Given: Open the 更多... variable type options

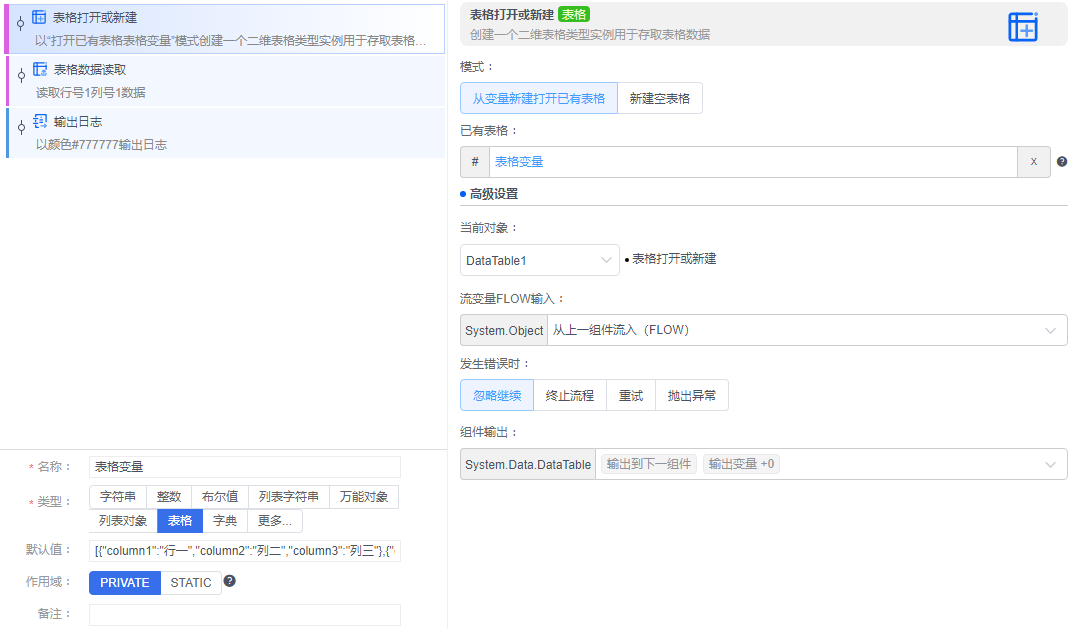Looking at the screenshot, I should (x=273, y=520).
